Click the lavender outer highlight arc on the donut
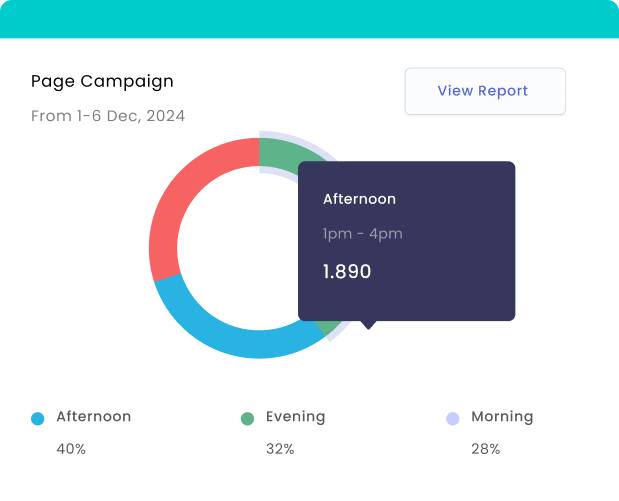 click(300, 138)
